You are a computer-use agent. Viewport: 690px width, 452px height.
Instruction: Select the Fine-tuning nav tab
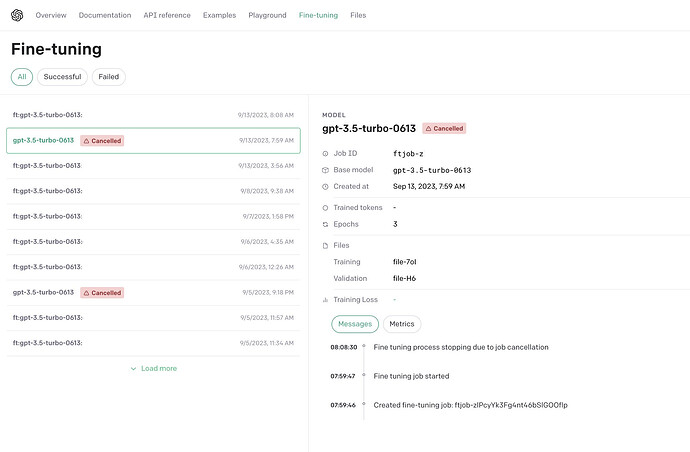(318, 15)
